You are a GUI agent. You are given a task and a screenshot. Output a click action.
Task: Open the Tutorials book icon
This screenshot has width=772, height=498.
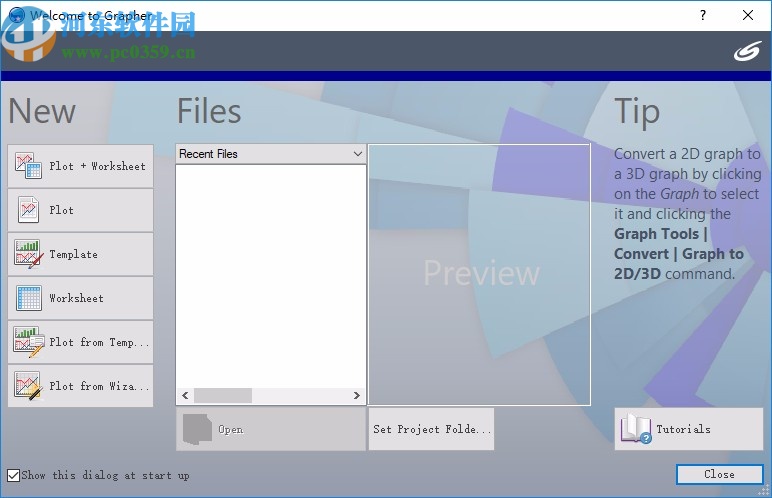(x=636, y=428)
